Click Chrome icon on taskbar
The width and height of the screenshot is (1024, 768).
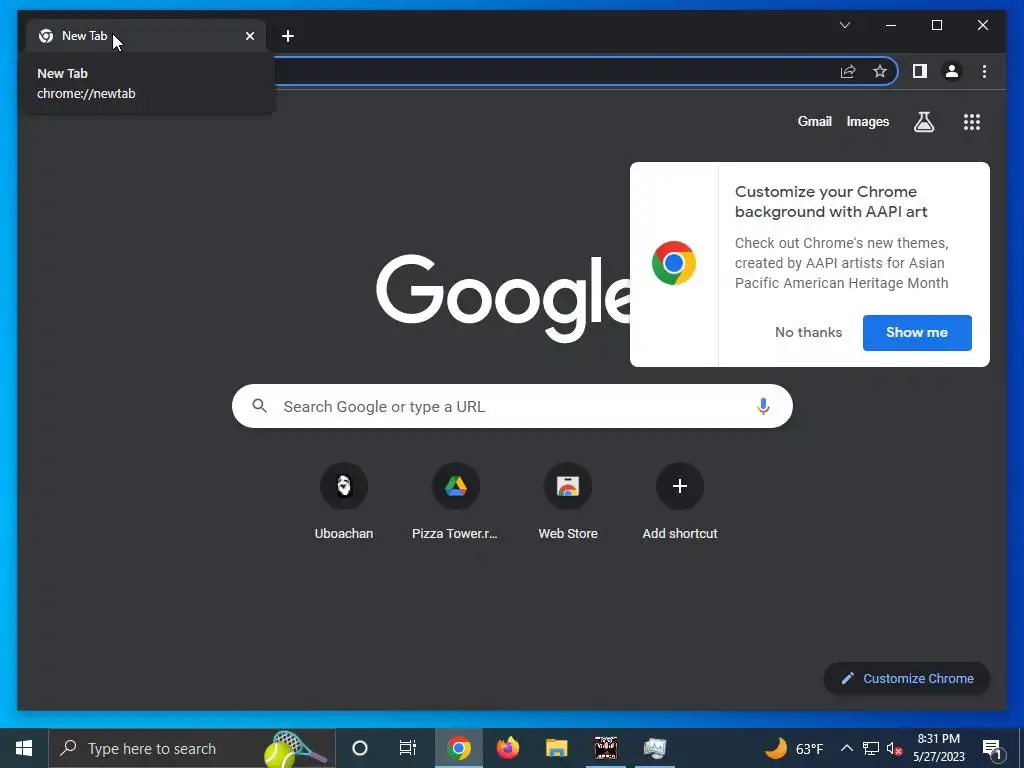[458, 748]
